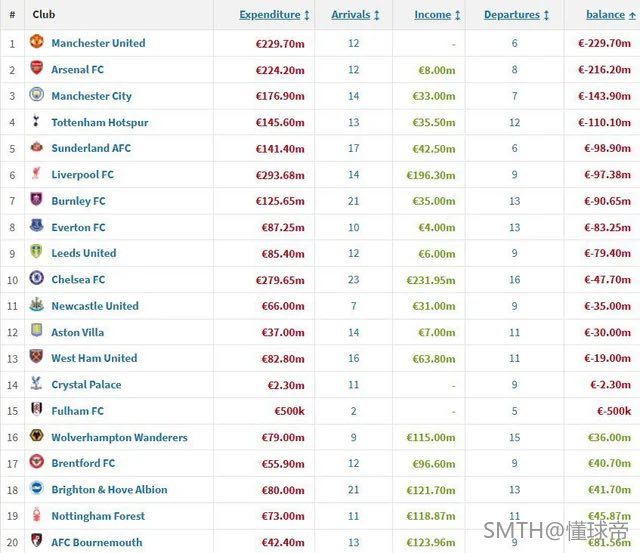This screenshot has height=553, width=640.
Task: Click Brighton's €121.70m income value
Action: (x=431, y=490)
